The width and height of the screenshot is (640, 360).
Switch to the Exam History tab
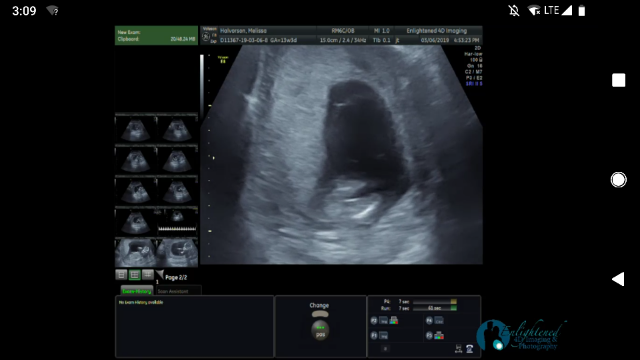point(137,291)
